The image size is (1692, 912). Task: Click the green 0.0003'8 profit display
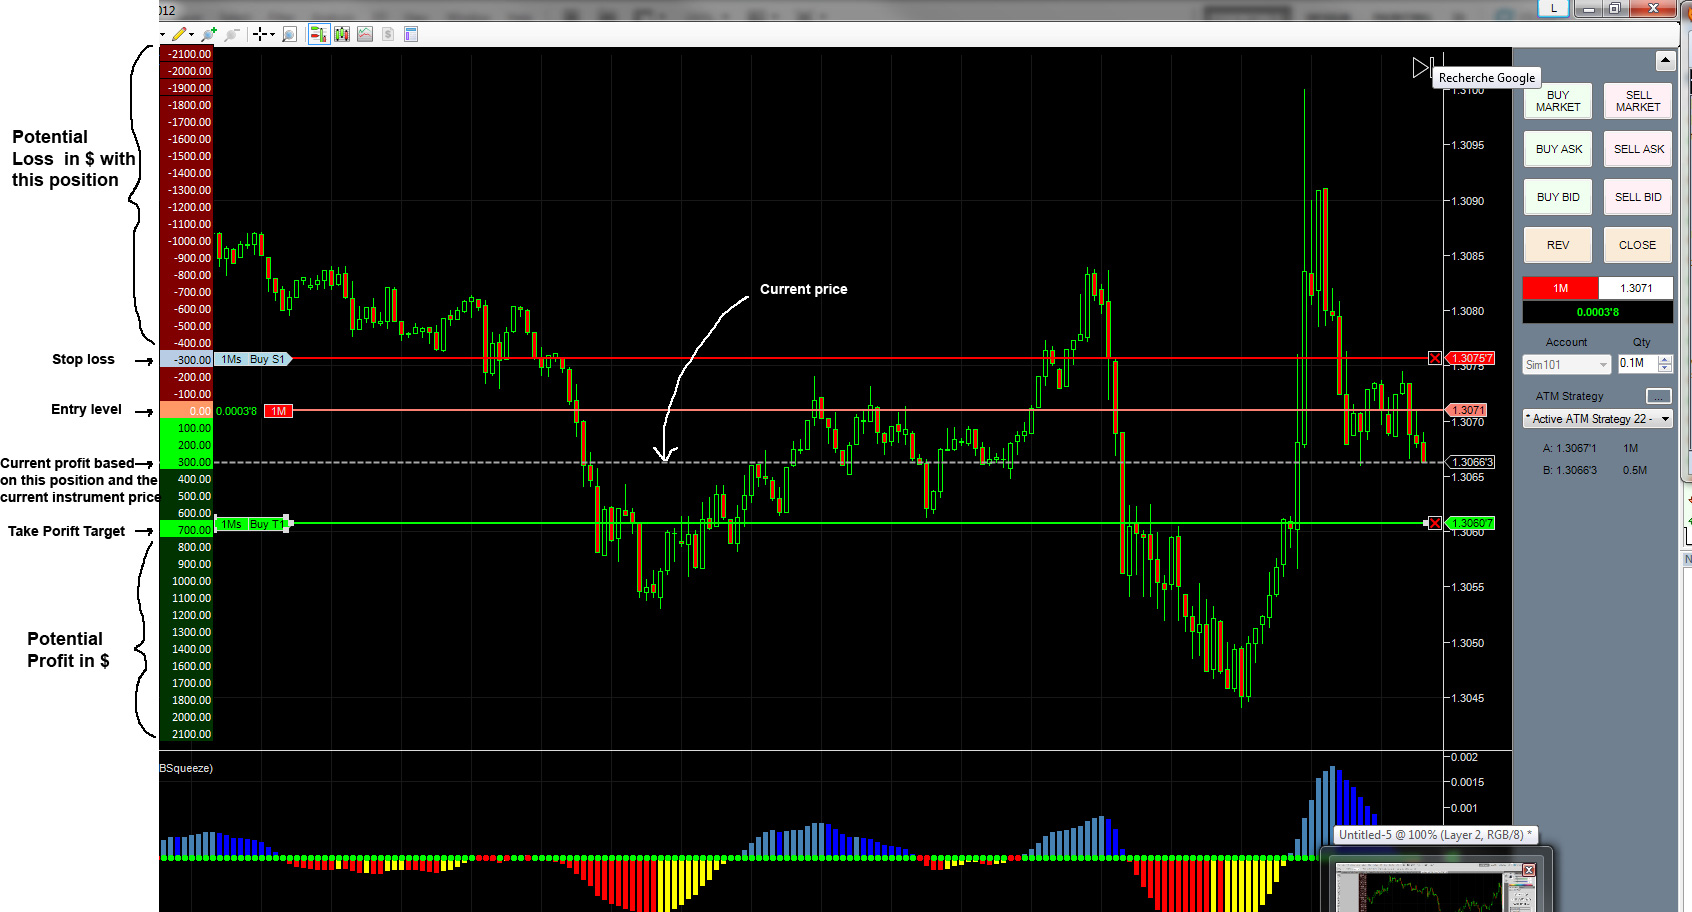tap(1598, 312)
